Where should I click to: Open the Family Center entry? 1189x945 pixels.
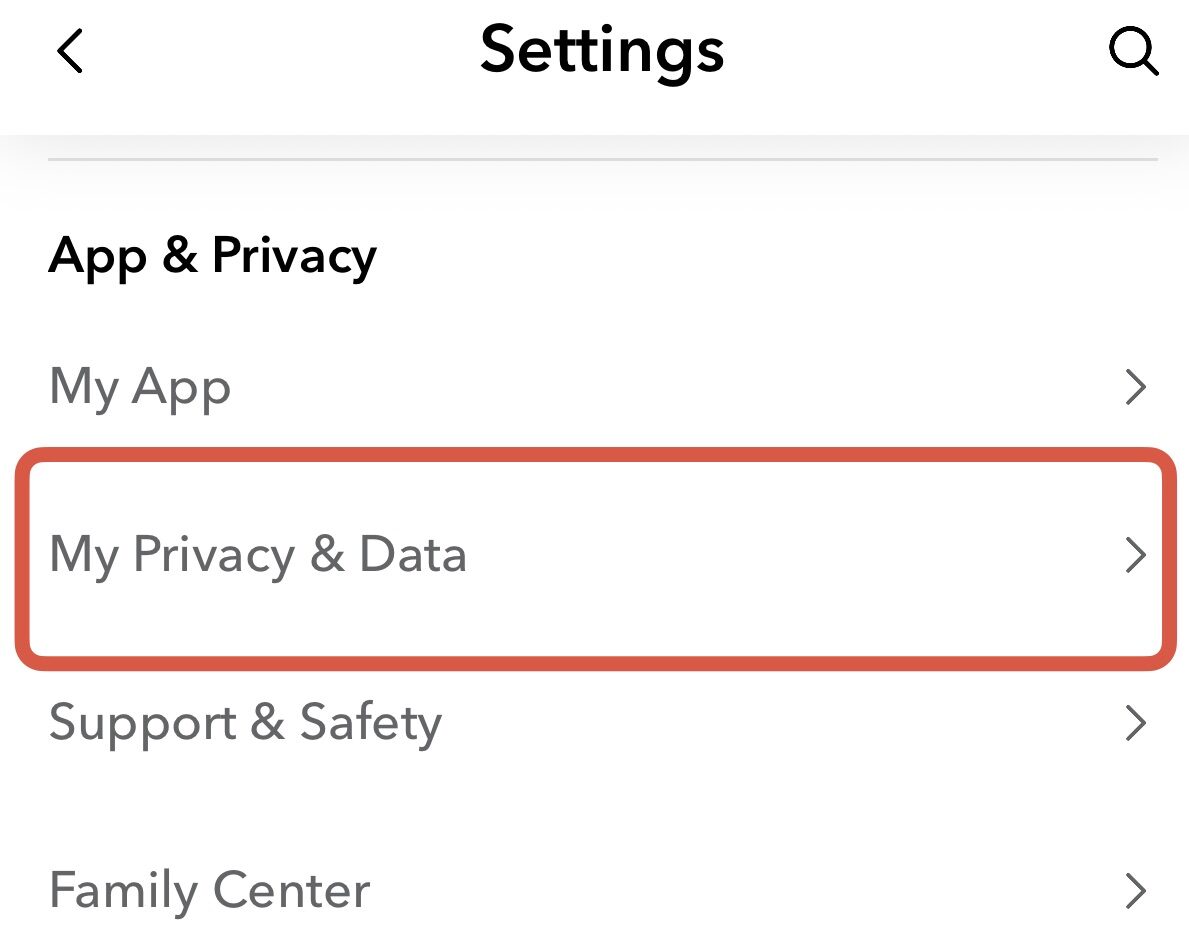pyautogui.click(x=209, y=890)
